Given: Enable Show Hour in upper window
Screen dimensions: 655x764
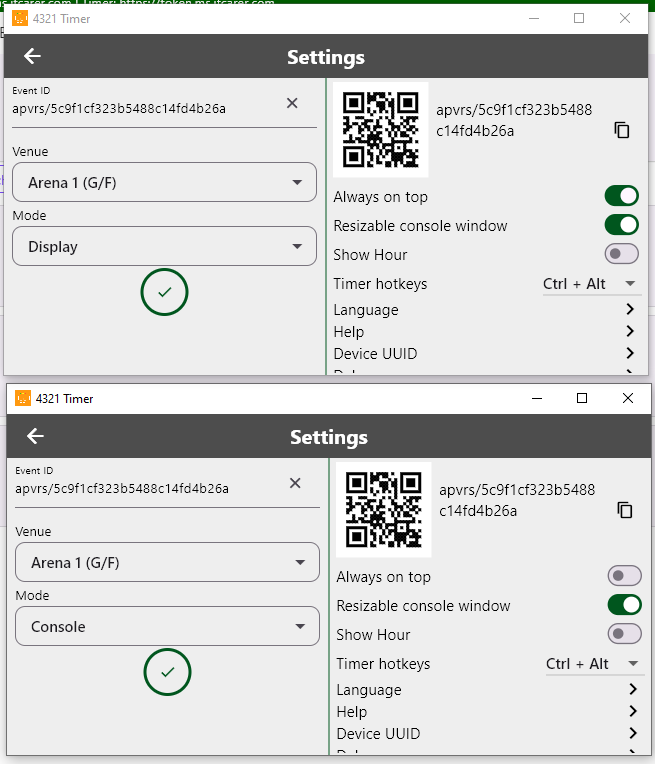Looking at the screenshot, I should click(x=621, y=254).
